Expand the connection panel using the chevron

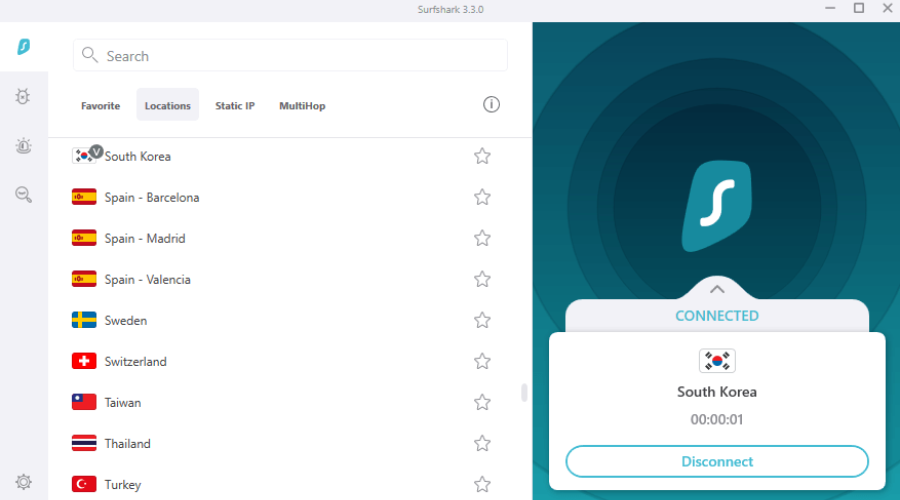(716, 289)
